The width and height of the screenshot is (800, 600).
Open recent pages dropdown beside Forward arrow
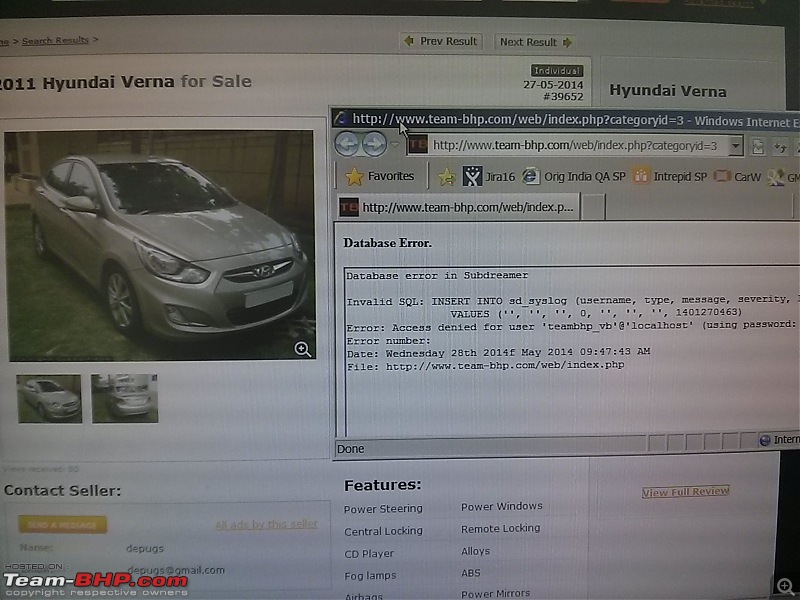(x=394, y=144)
